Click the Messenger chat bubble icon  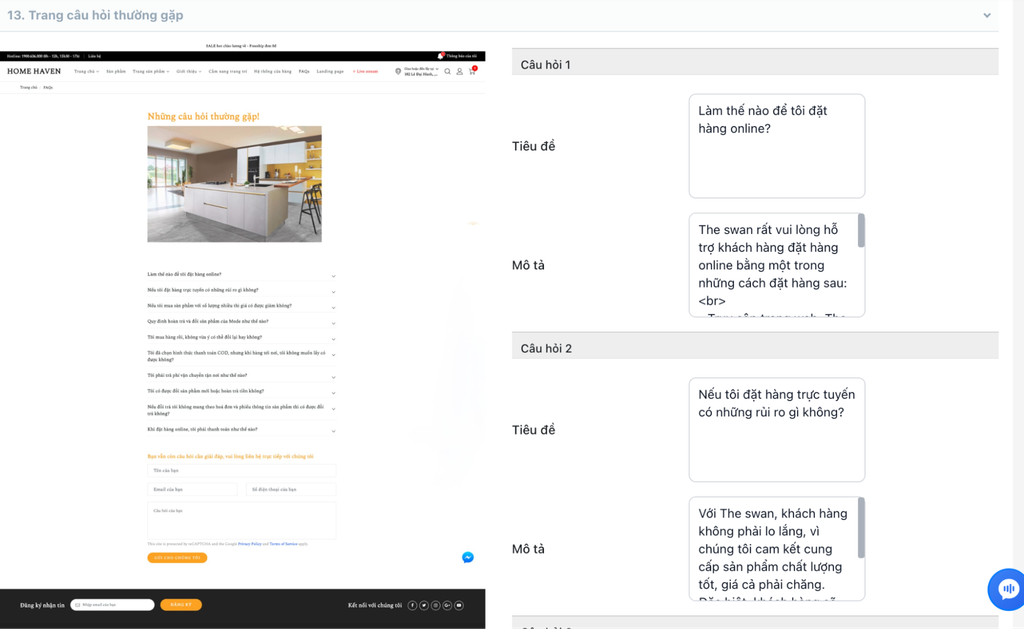pyautogui.click(x=467, y=558)
